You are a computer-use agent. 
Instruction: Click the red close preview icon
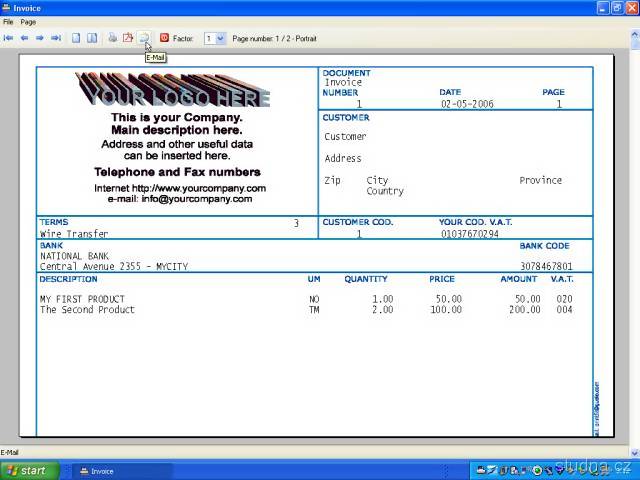pyautogui.click(x=165, y=38)
